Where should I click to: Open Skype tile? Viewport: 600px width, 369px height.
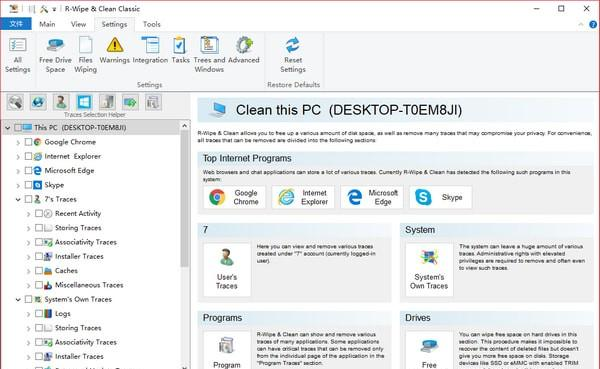[440, 197]
